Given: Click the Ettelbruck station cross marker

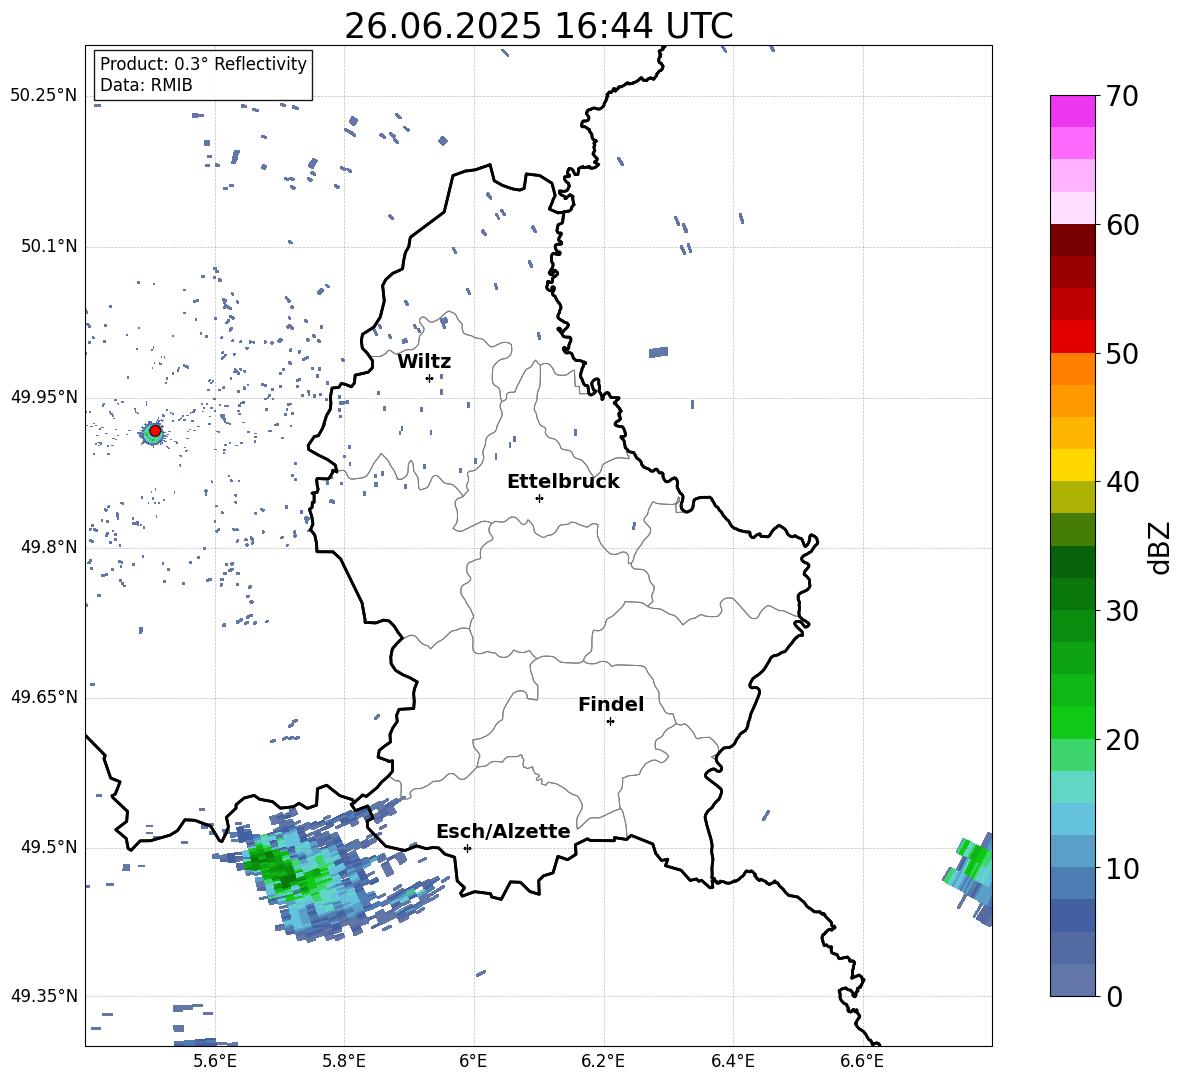Looking at the screenshot, I should tap(539, 498).
